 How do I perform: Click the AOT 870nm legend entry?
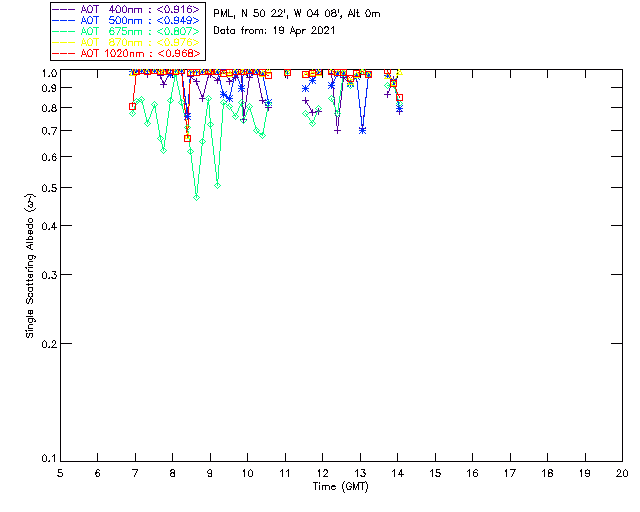tap(126, 42)
